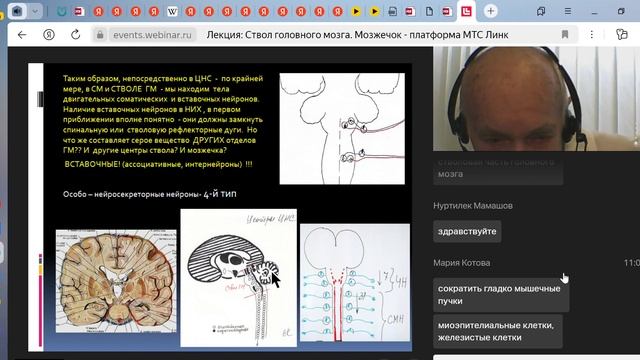Click chat sender name 'Нуртилек Мамашов'

[x=473, y=206]
